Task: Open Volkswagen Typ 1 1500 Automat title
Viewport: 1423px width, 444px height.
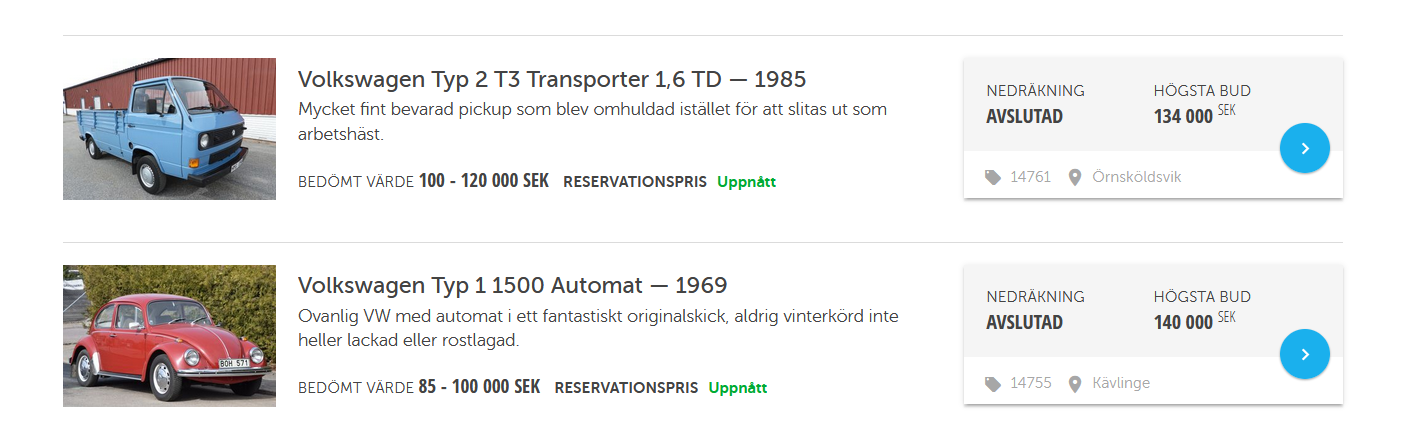Action: [512, 285]
